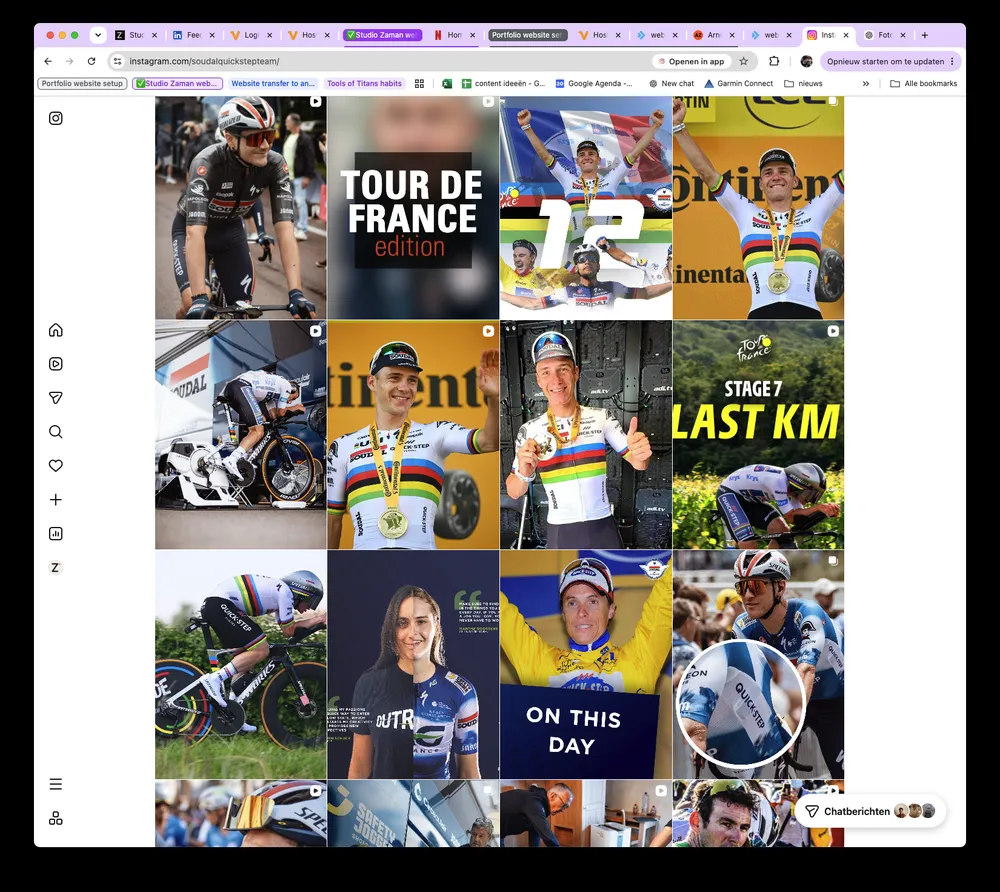Open Stage 7 Last KM reel
The width and height of the screenshot is (1000, 892).
pos(758,435)
